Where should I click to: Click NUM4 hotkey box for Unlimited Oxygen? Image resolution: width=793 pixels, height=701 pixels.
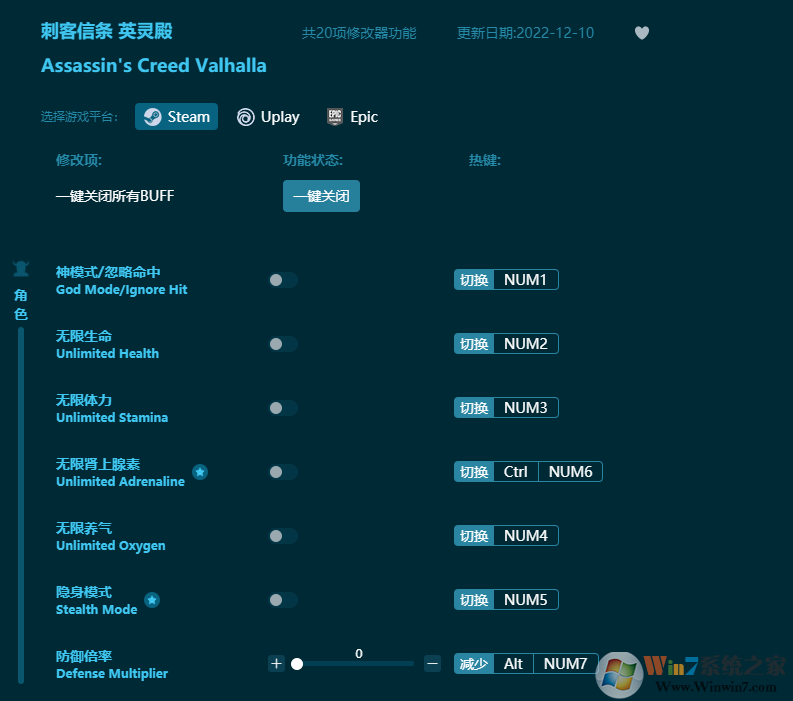point(525,536)
